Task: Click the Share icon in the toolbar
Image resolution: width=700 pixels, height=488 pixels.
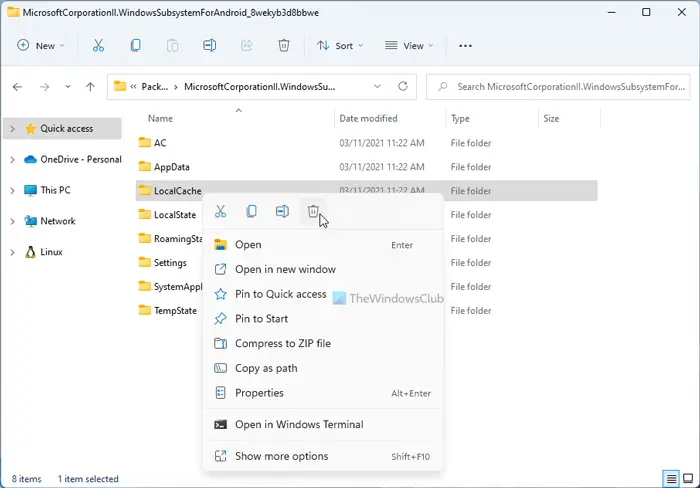Action: click(246, 46)
